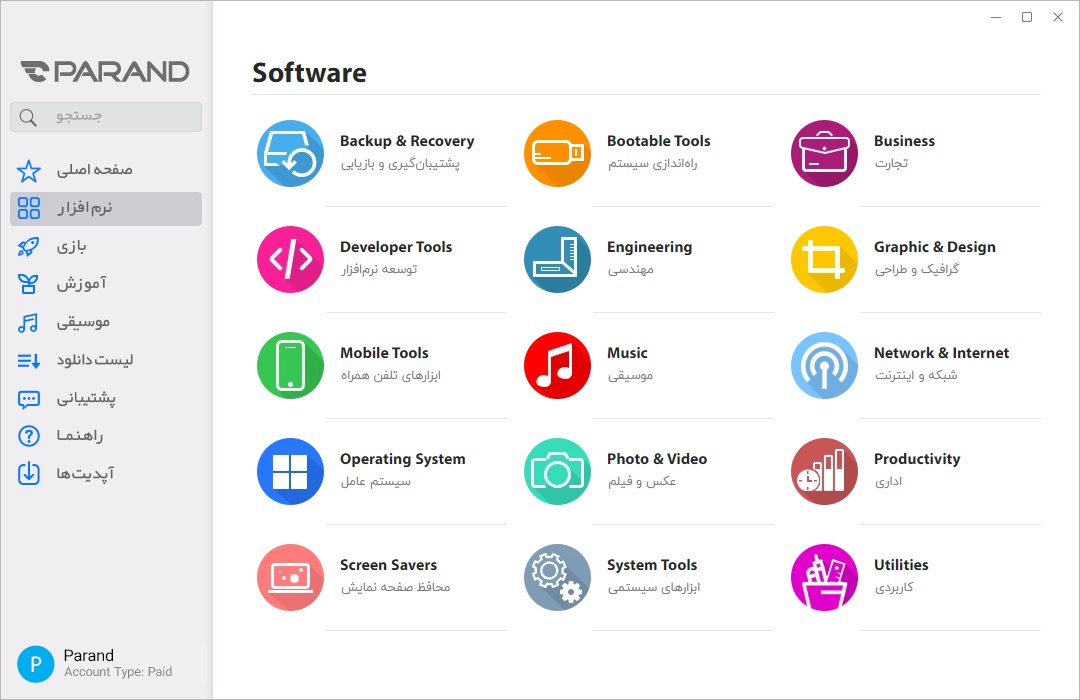Open the Parand account profile avatar
1080x700 pixels.
35,663
